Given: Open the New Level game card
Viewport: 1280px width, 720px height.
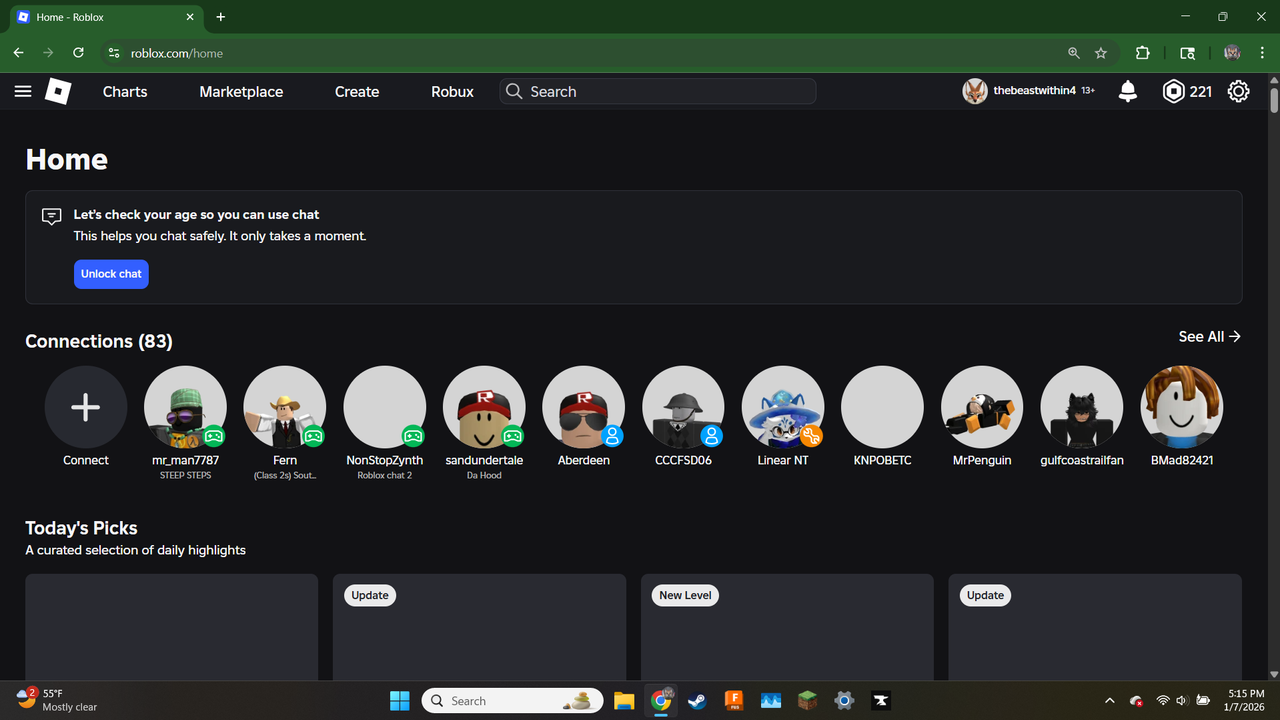Looking at the screenshot, I should [x=787, y=627].
